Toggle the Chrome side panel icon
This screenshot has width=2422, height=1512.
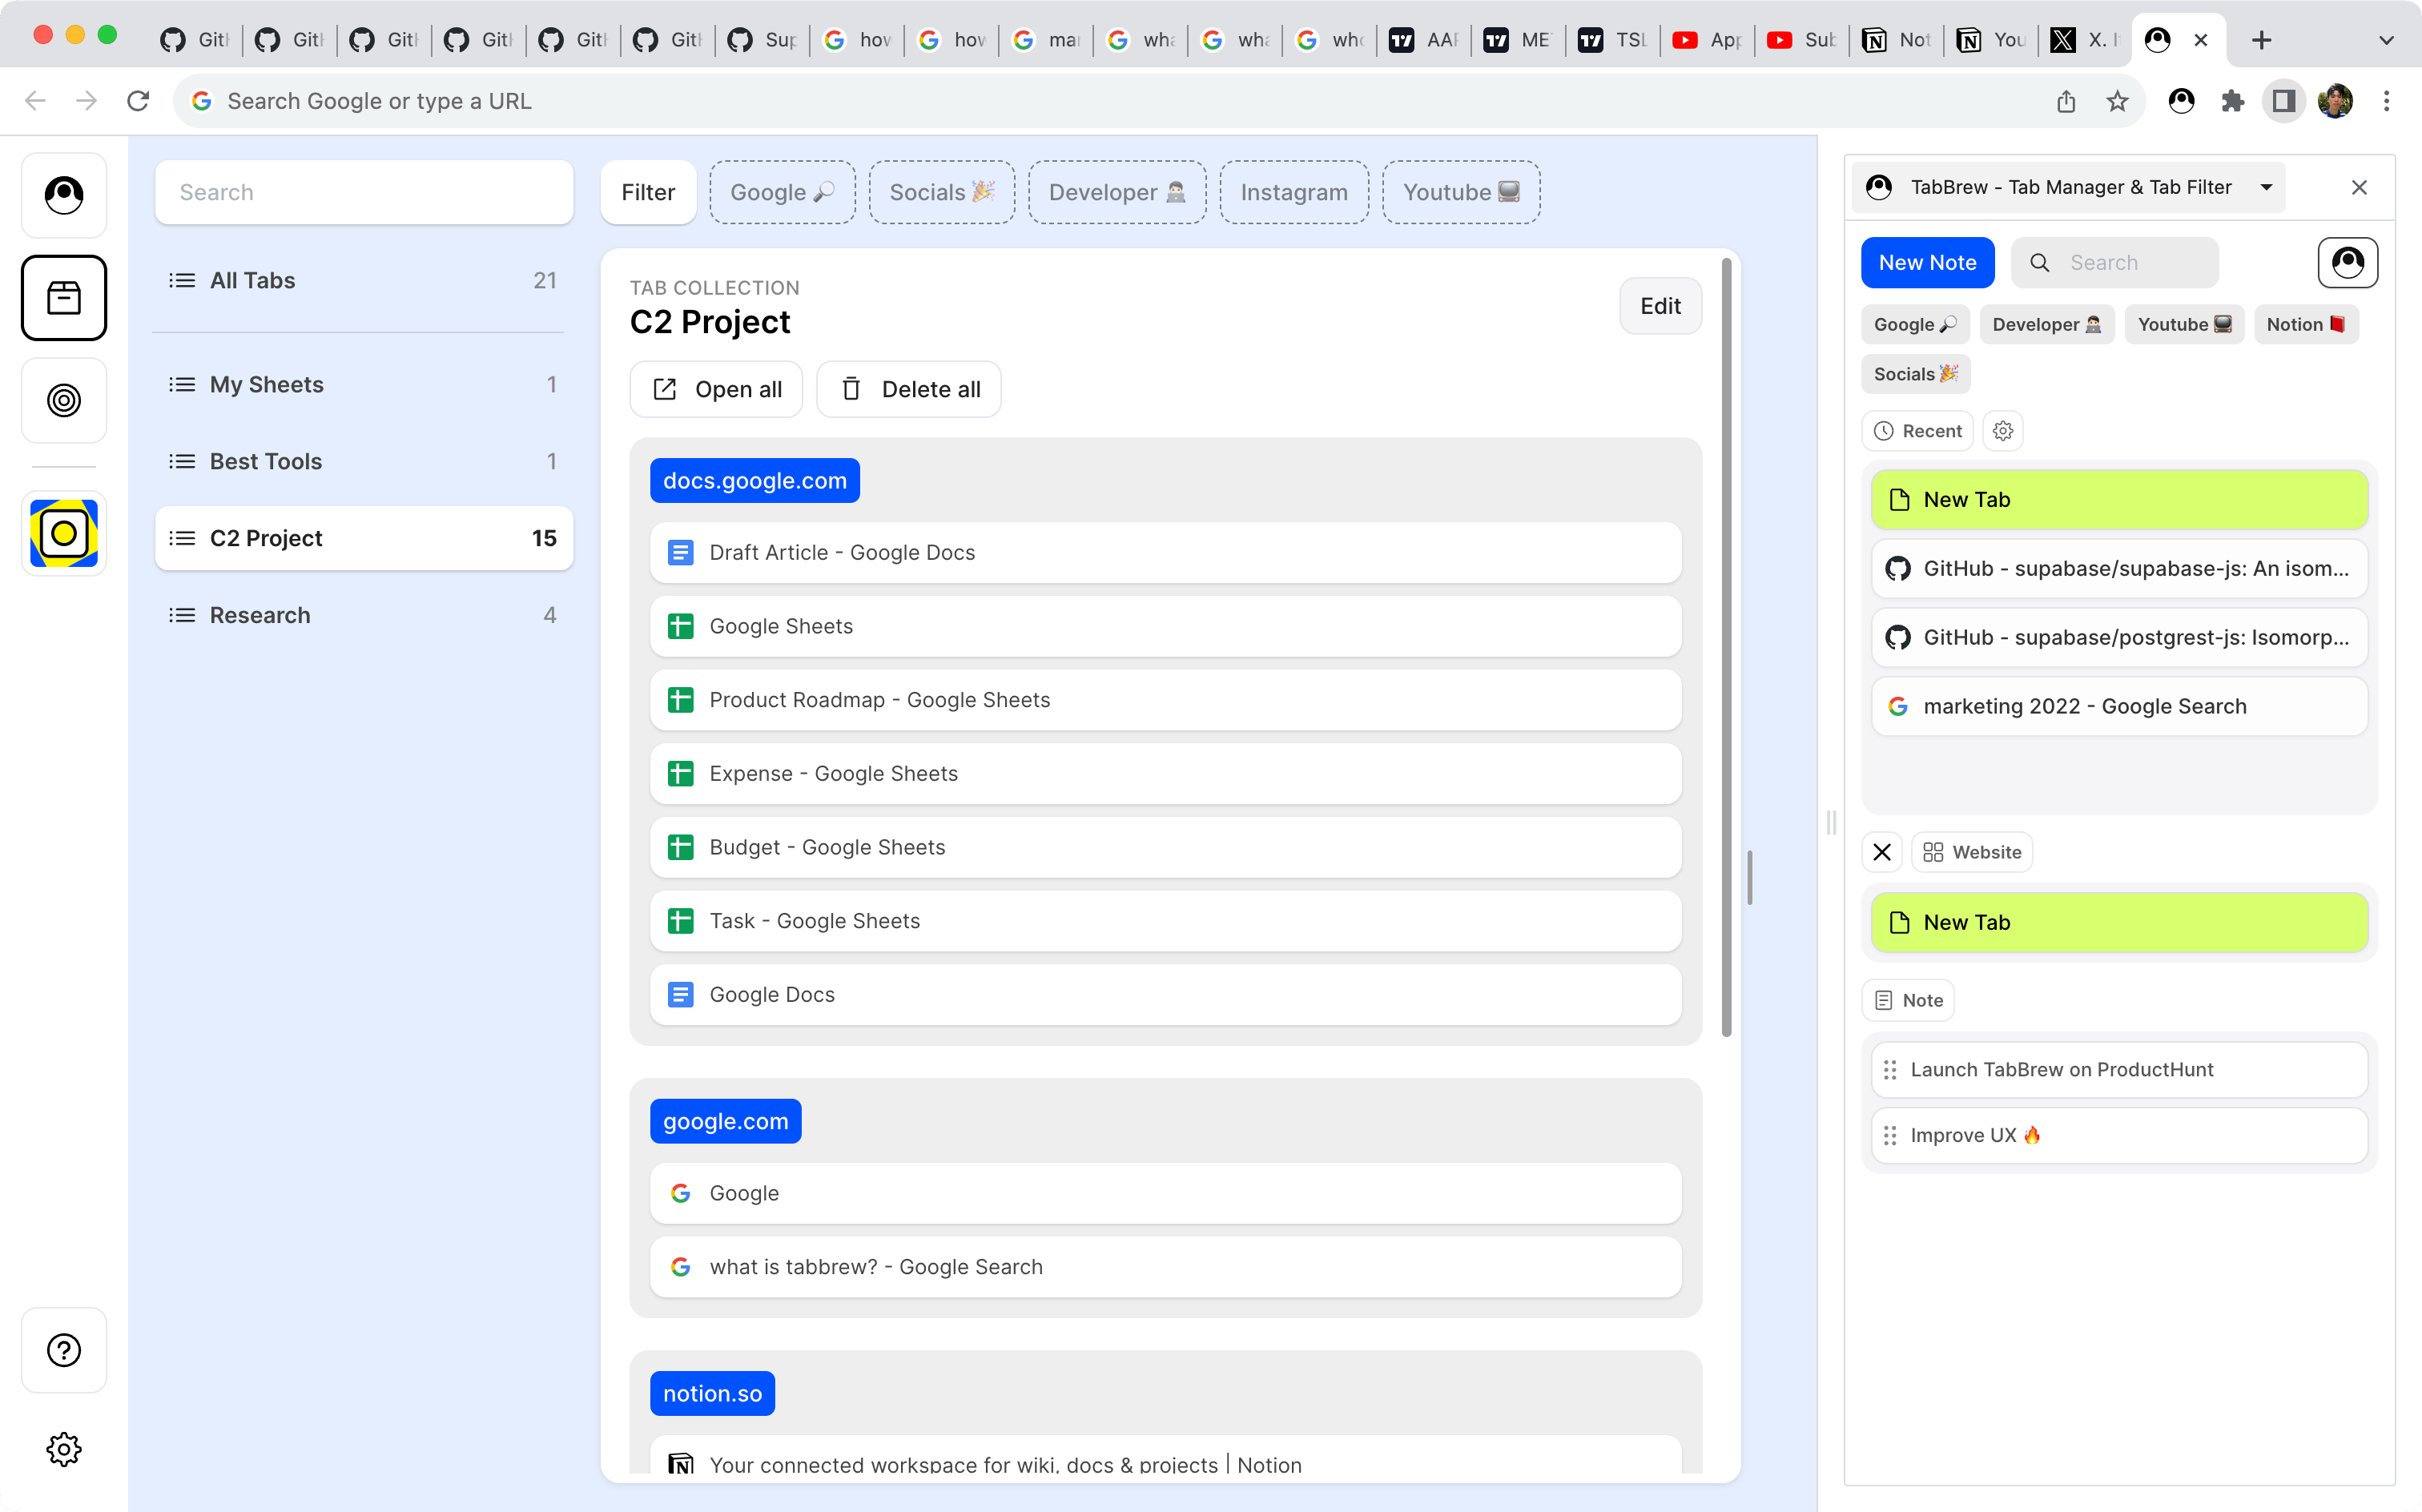2283,101
